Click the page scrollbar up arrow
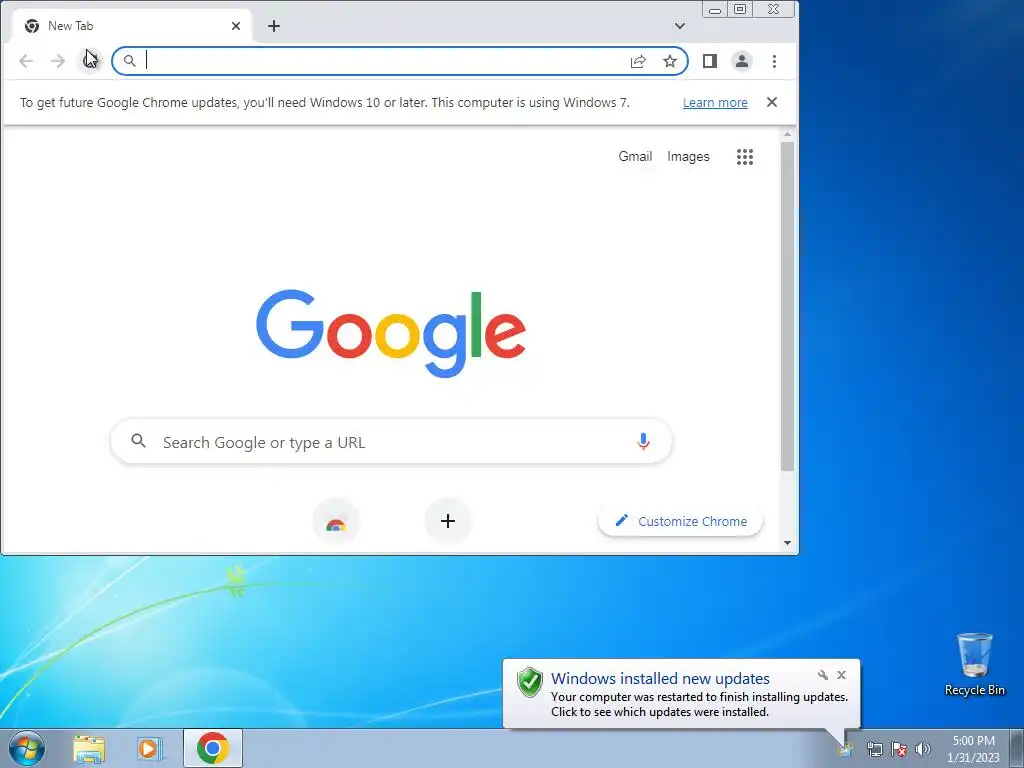 tap(788, 135)
